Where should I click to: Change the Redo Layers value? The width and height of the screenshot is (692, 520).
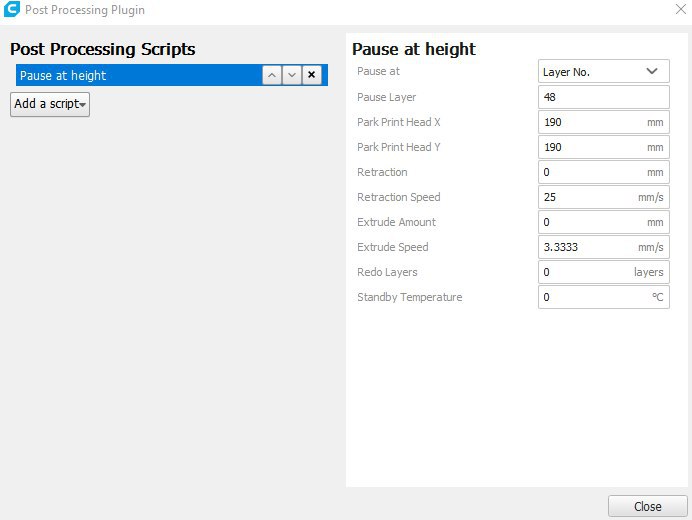[x=585, y=272]
